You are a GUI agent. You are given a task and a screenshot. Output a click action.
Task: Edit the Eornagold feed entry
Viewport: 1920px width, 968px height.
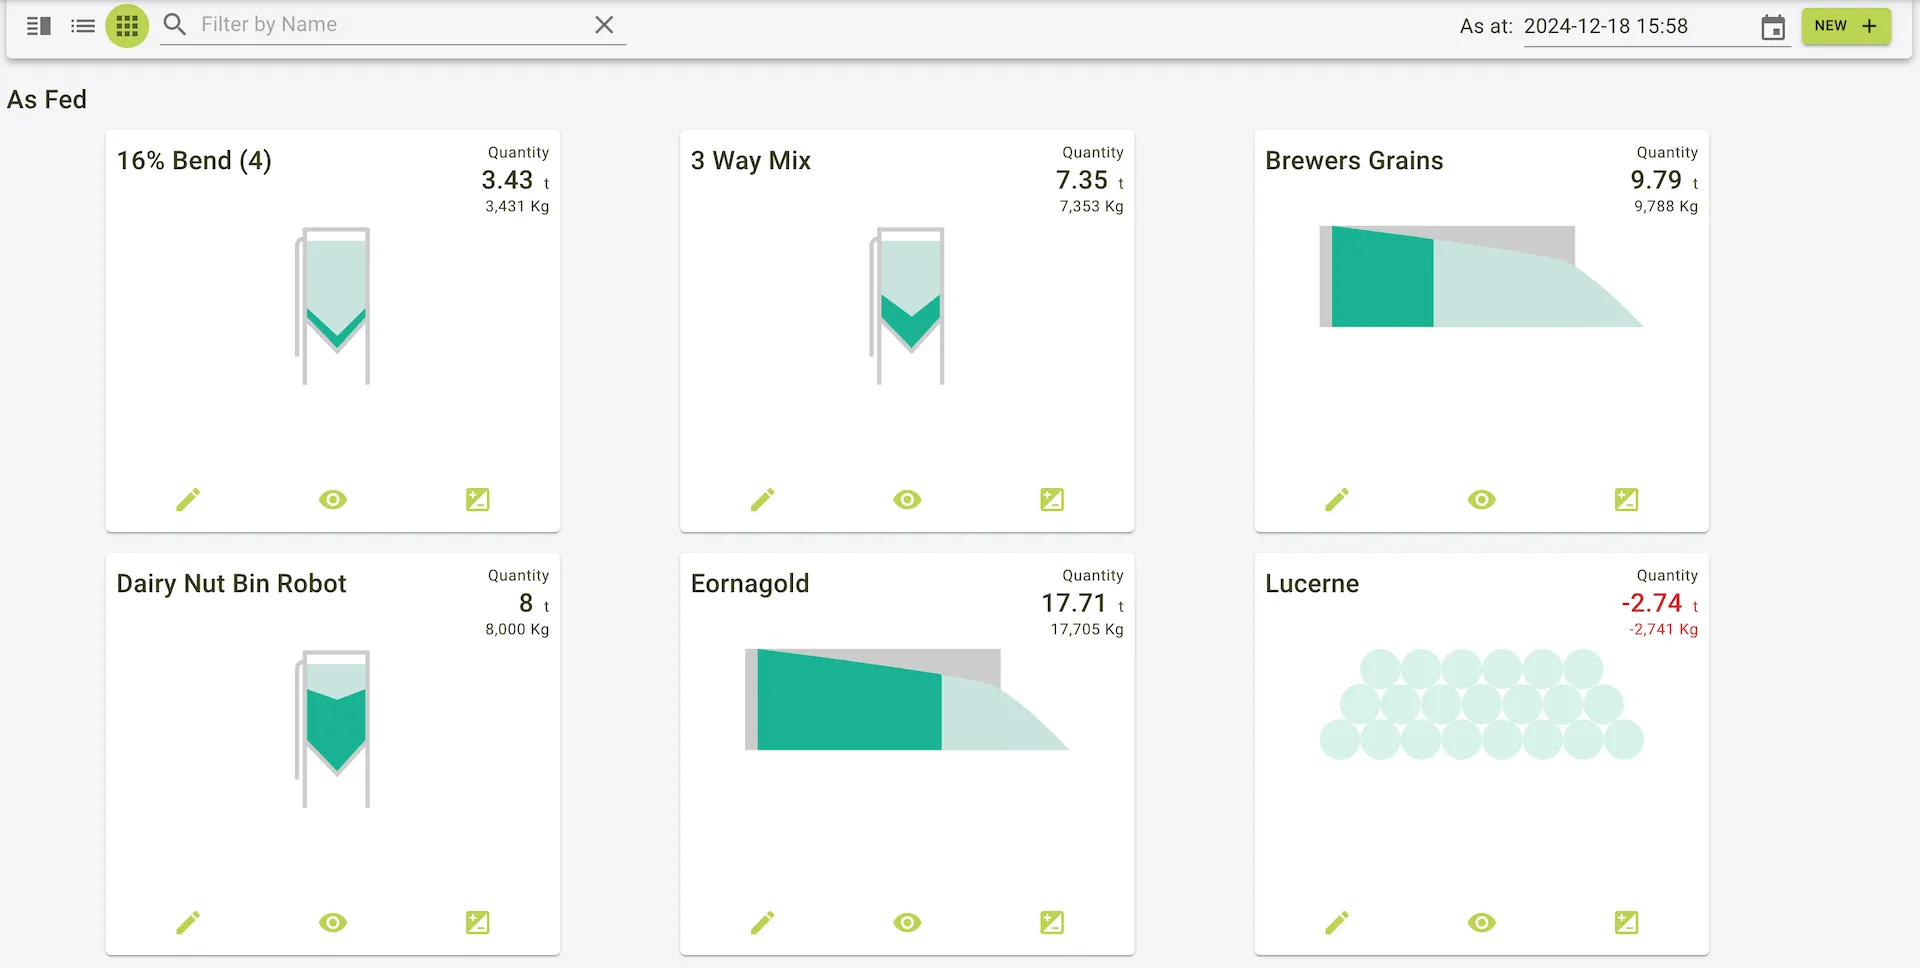click(762, 923)
